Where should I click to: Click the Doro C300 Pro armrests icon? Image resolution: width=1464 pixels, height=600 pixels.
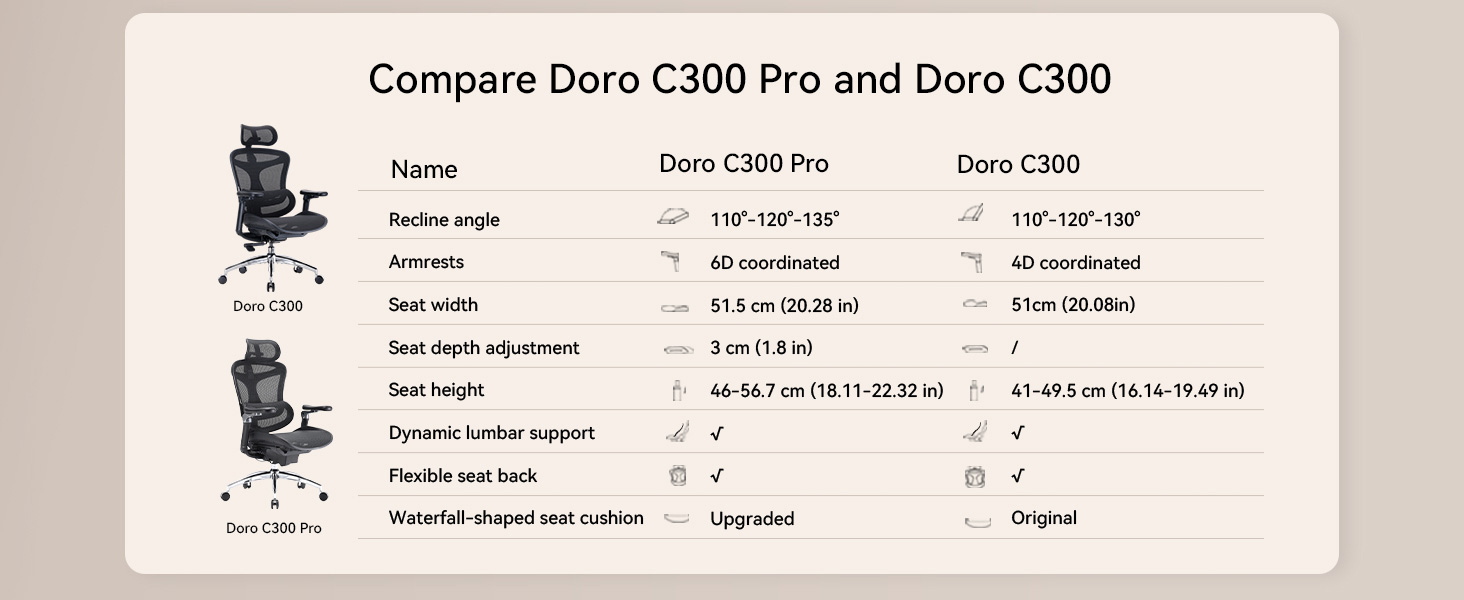pyautogui.click(x=670, y=262)
